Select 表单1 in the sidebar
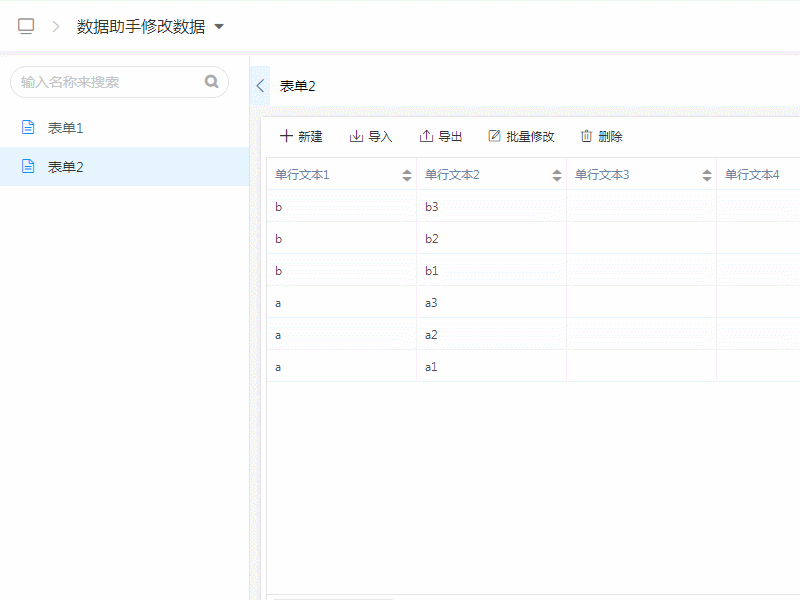 point(66,128)
